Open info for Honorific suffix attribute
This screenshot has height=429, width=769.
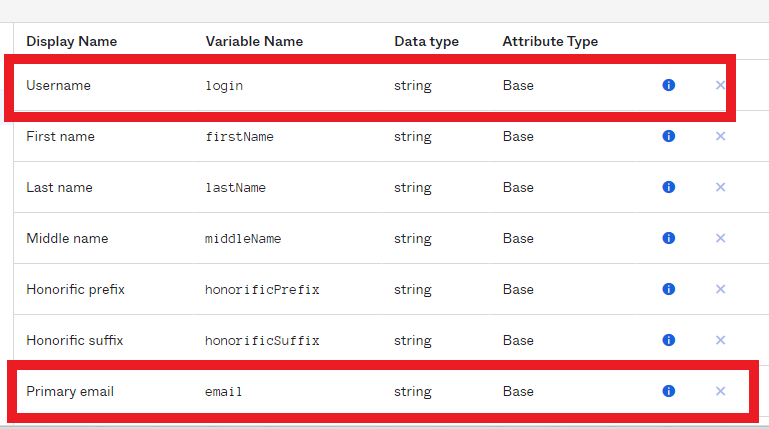point(669,340)
